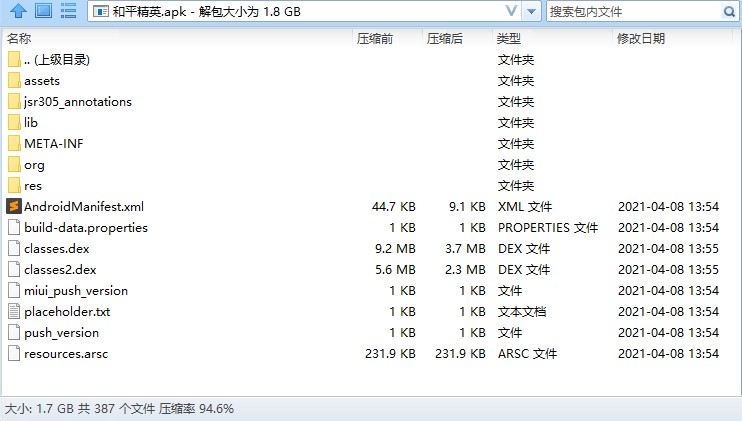Viewport: 742px width, 421px height.
Task: Focus the search-in-archive input field
Action: click(x=634, y=11)
